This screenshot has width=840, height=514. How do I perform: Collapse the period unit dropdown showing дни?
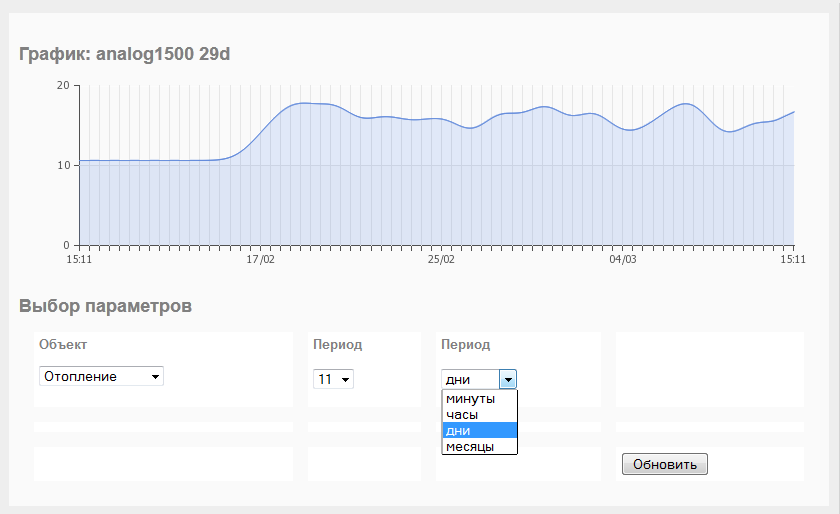tap(479, 379)
